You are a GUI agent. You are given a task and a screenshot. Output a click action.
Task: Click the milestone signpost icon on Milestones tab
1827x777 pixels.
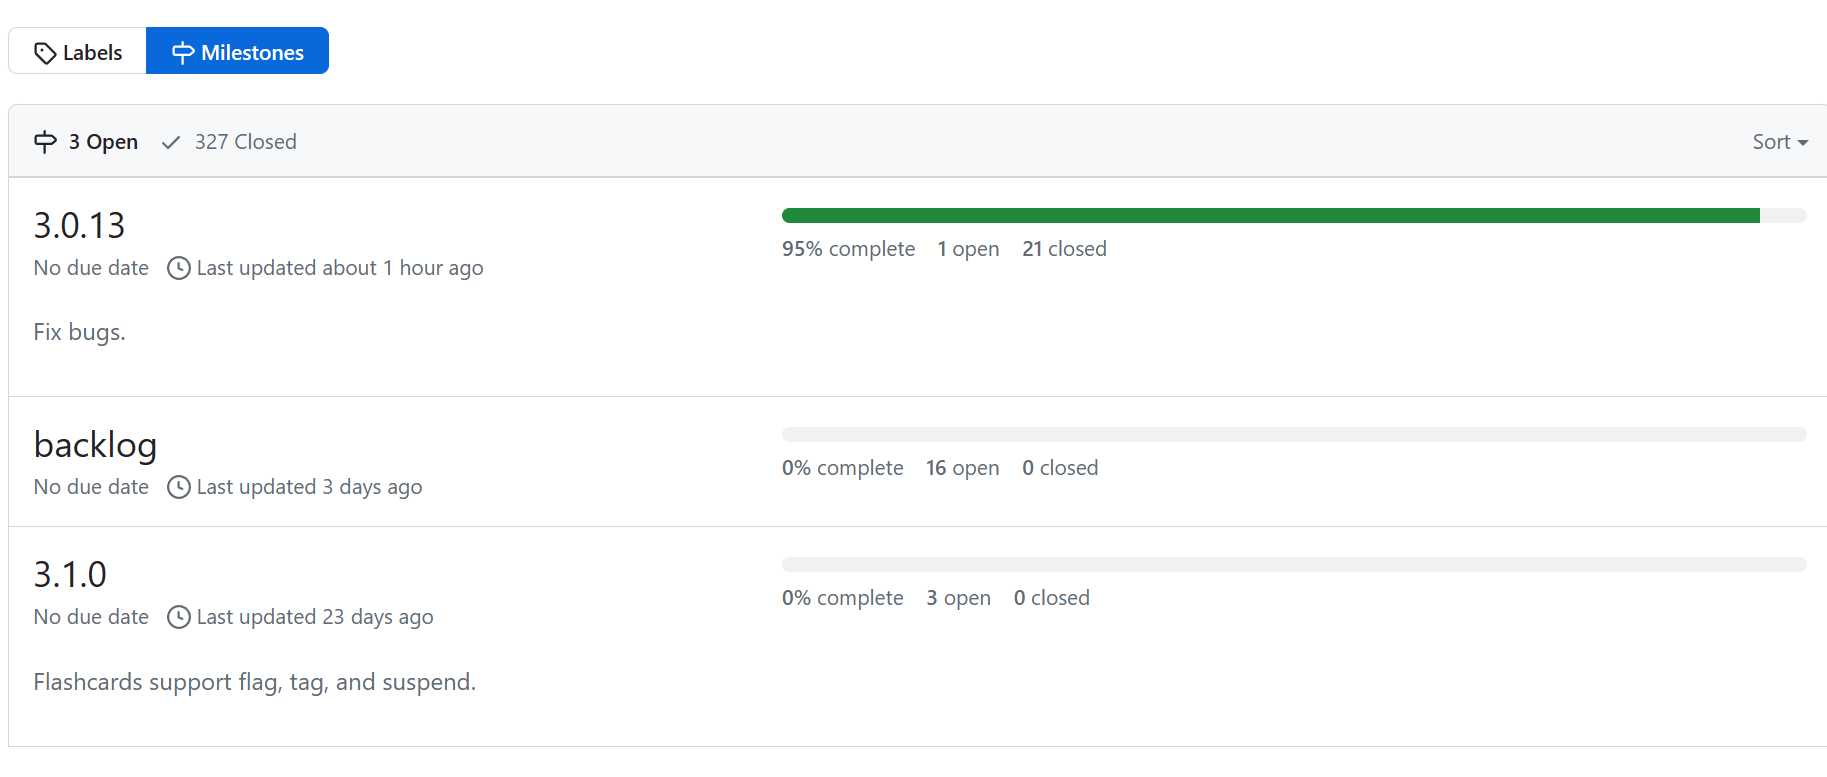click(x=182, y=53)
